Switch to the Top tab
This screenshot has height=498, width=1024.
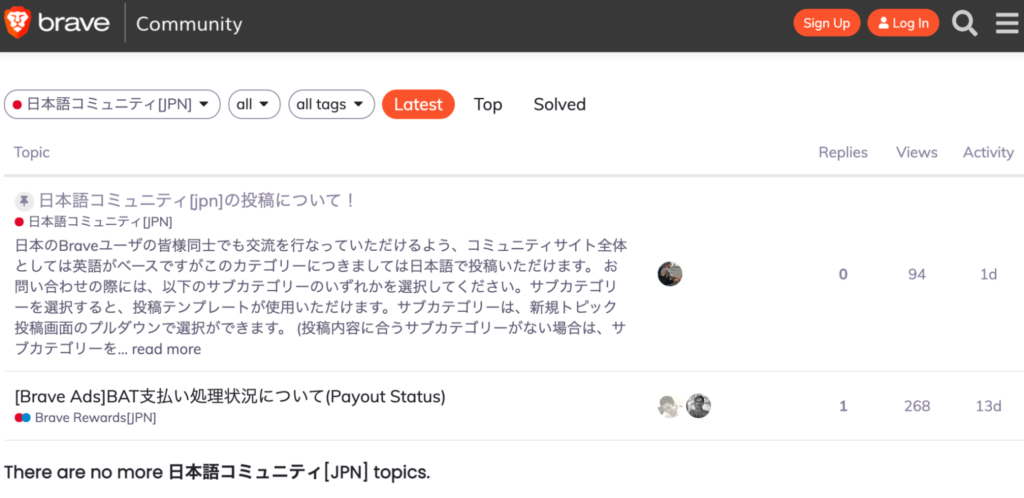(488, 104)
